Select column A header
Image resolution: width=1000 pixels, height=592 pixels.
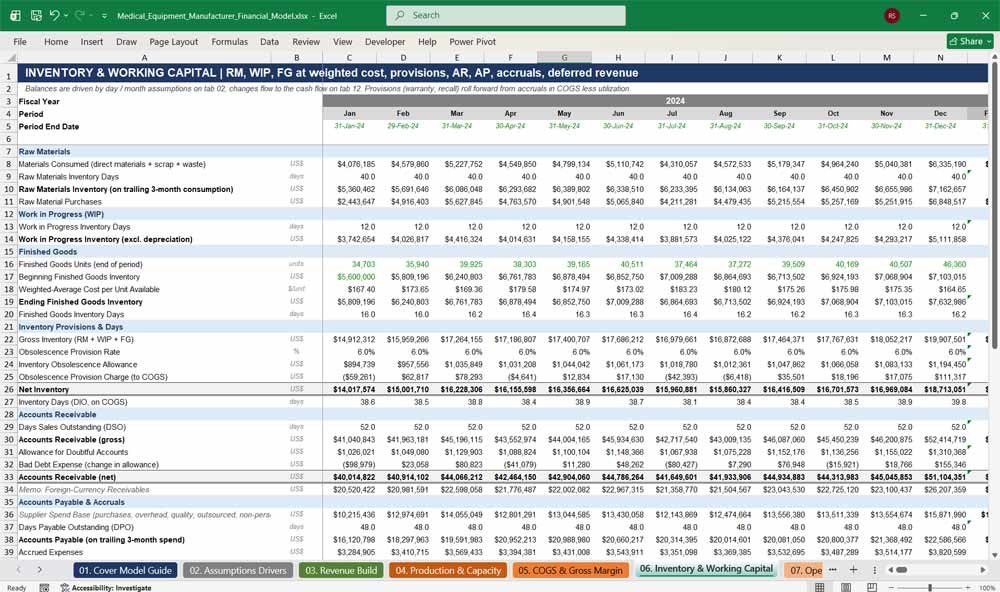coord(144,57)
